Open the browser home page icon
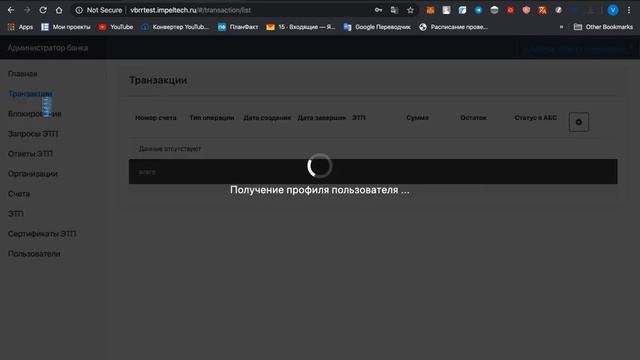 point(59,10)
